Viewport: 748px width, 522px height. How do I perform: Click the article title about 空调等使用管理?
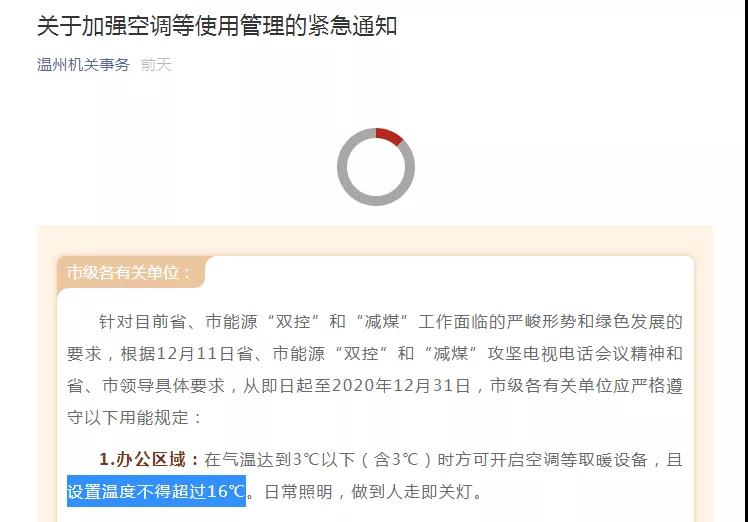coord(217,26)
